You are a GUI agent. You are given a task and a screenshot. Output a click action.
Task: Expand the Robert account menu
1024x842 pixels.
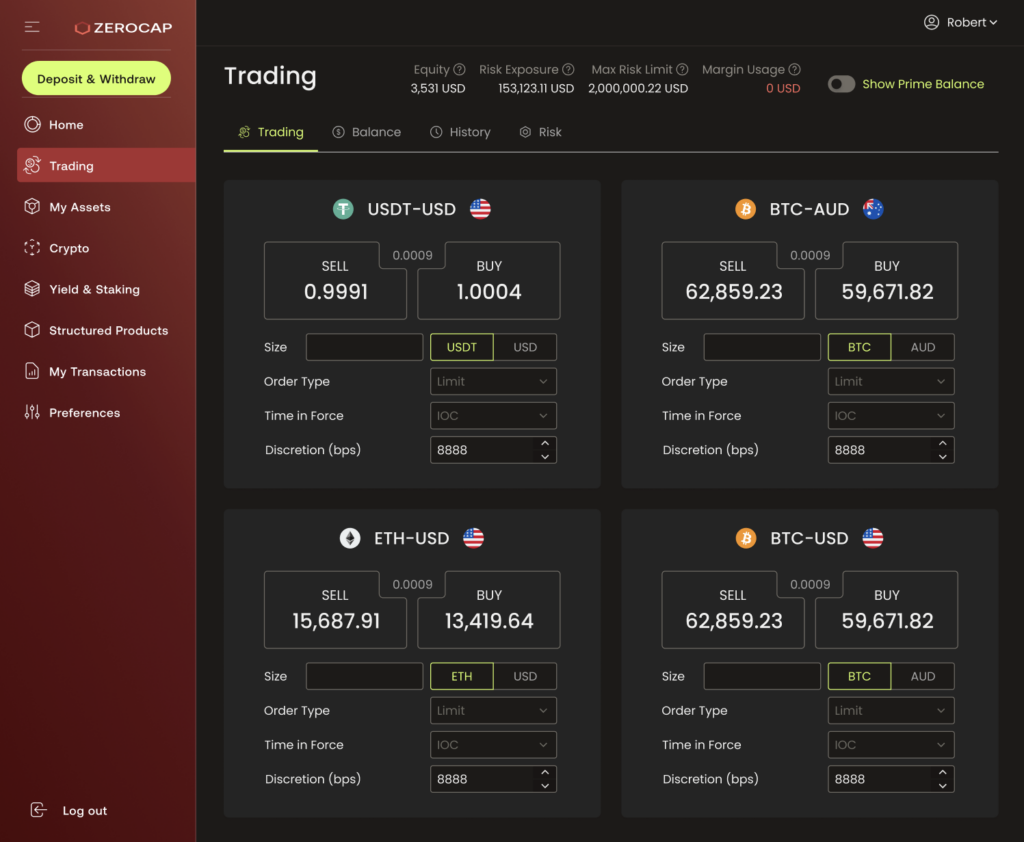(966, 21)
